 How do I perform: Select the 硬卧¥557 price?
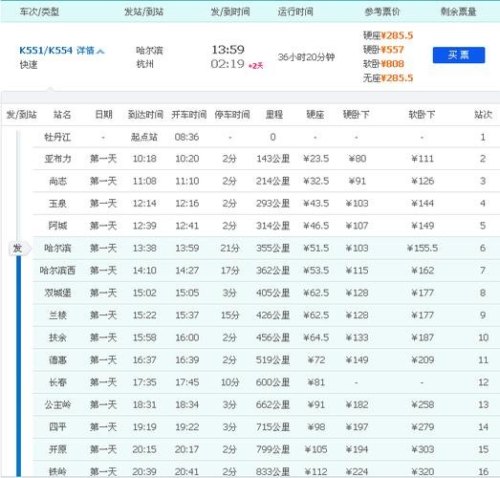(383, 50)
